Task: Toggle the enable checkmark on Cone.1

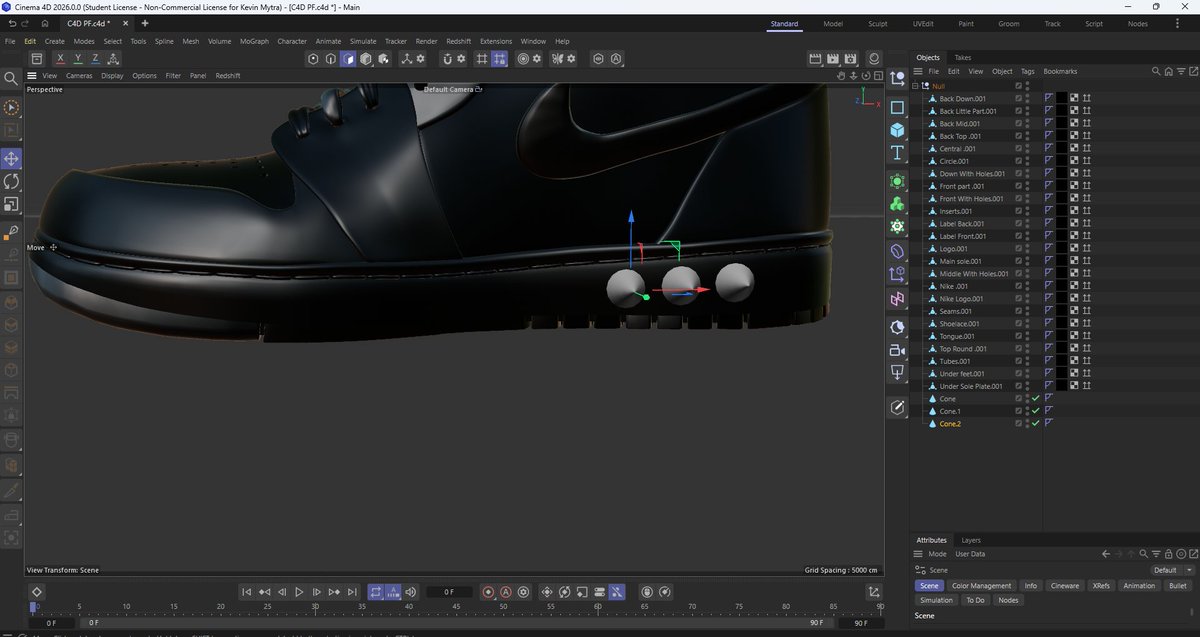Action: point(1035,411)
